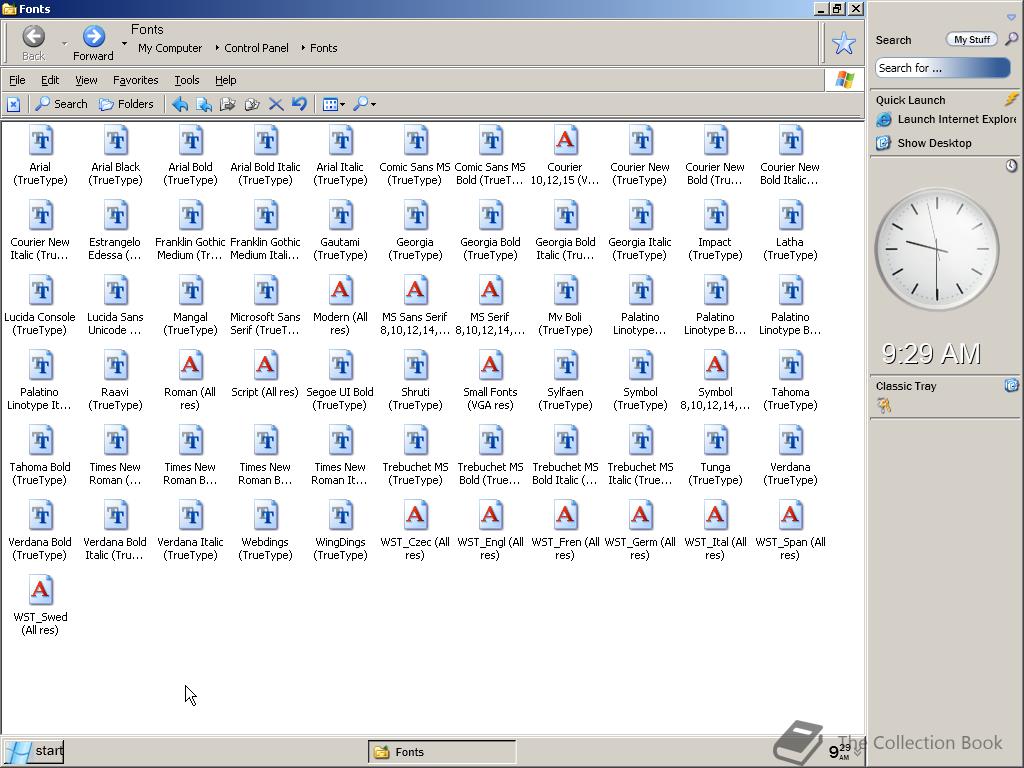Open the Help menu

coord(225,80)
